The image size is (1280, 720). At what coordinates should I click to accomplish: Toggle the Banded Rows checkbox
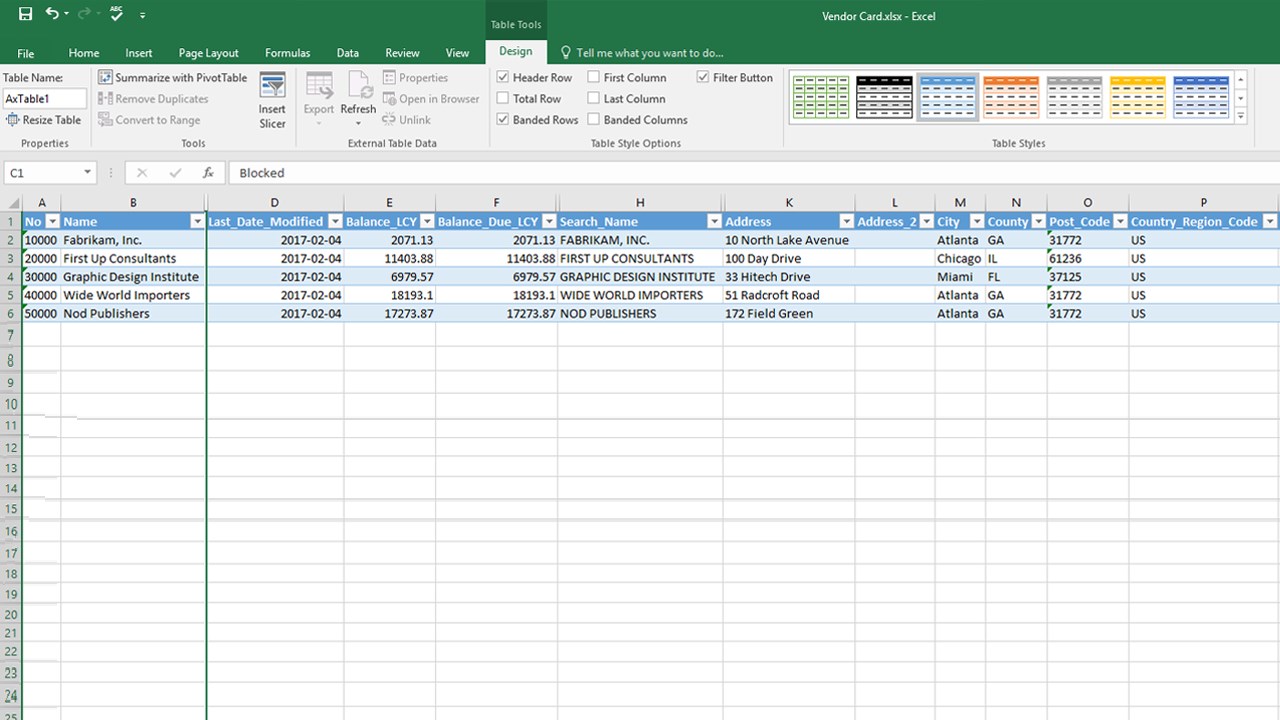(x=503, y=119)
